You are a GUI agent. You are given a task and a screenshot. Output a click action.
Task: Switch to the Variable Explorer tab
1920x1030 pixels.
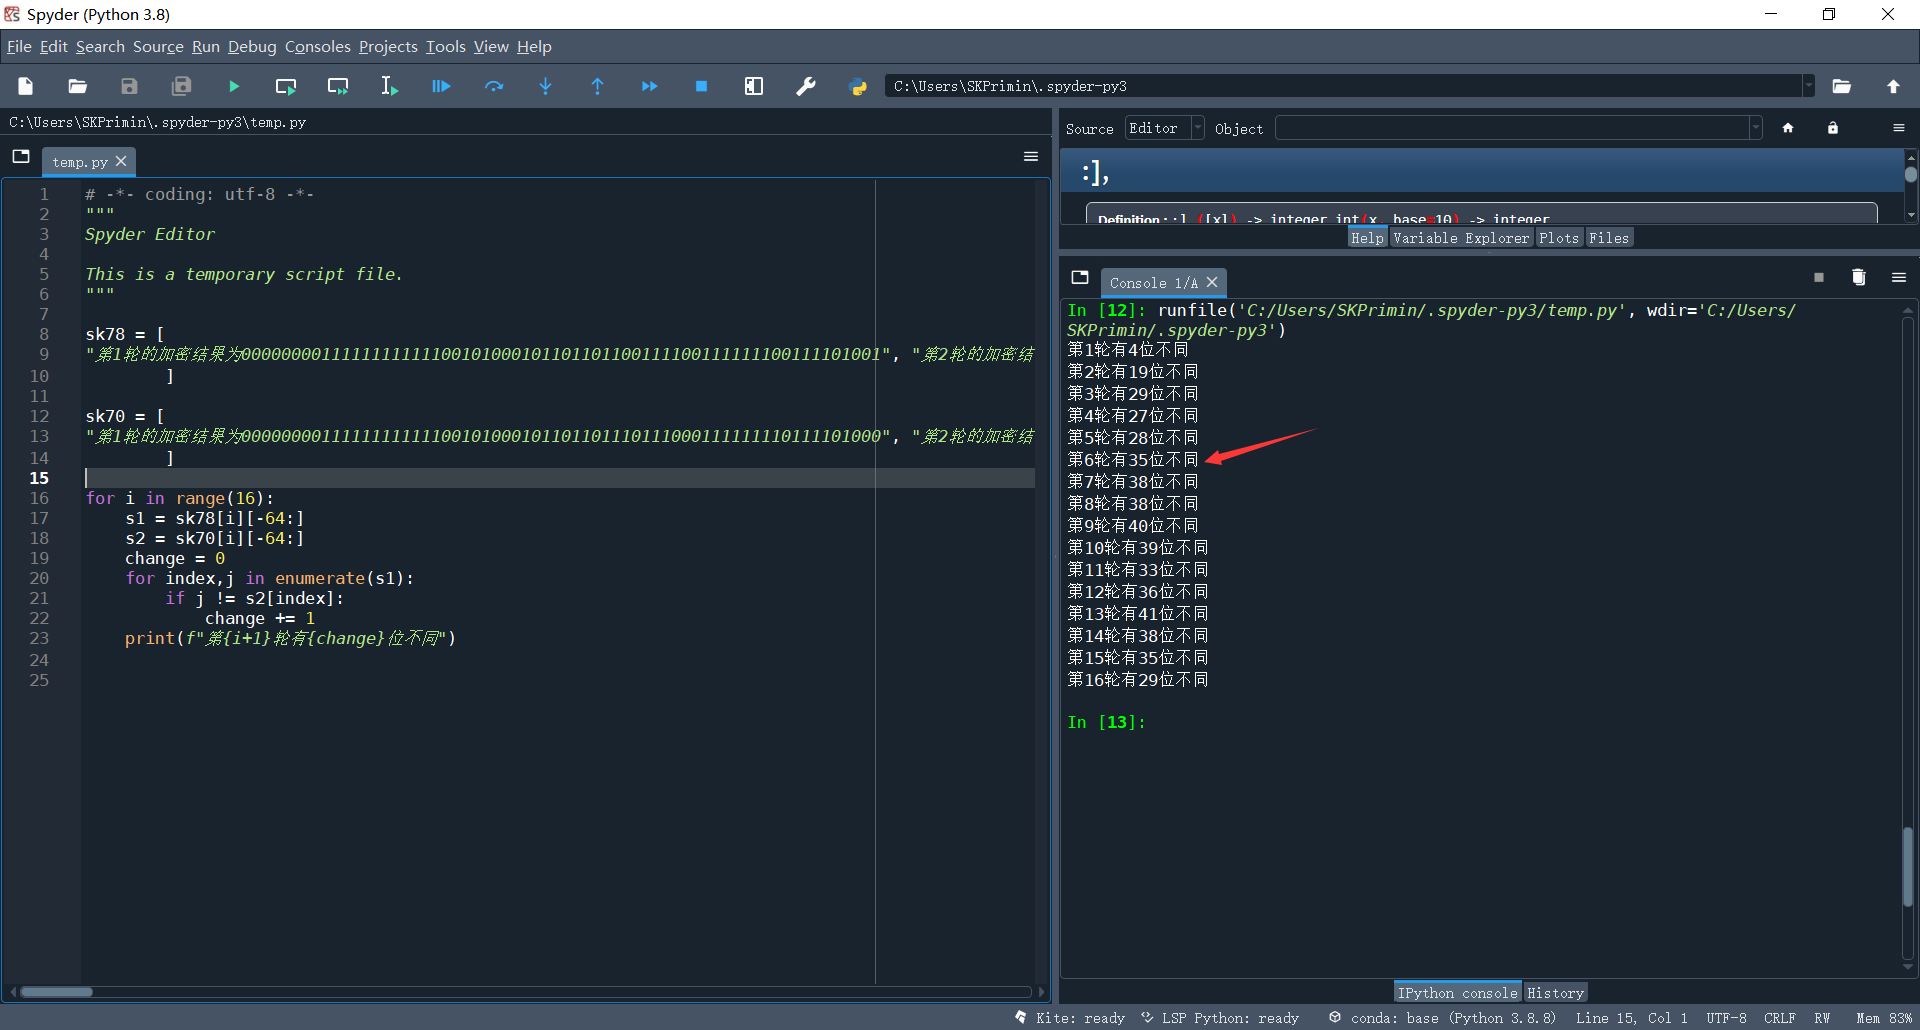[x=1461, y=238]
